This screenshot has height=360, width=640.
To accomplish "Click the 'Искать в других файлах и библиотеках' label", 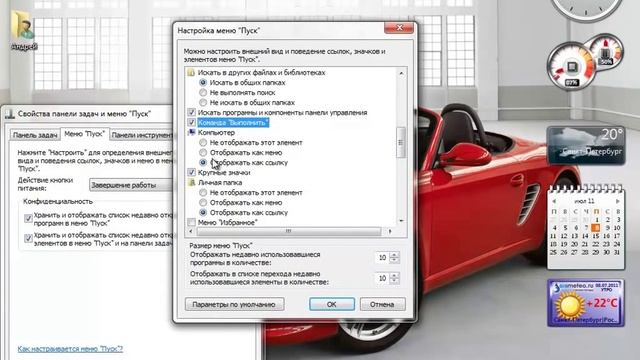I will pyautogui.click(x=262, y=73).
